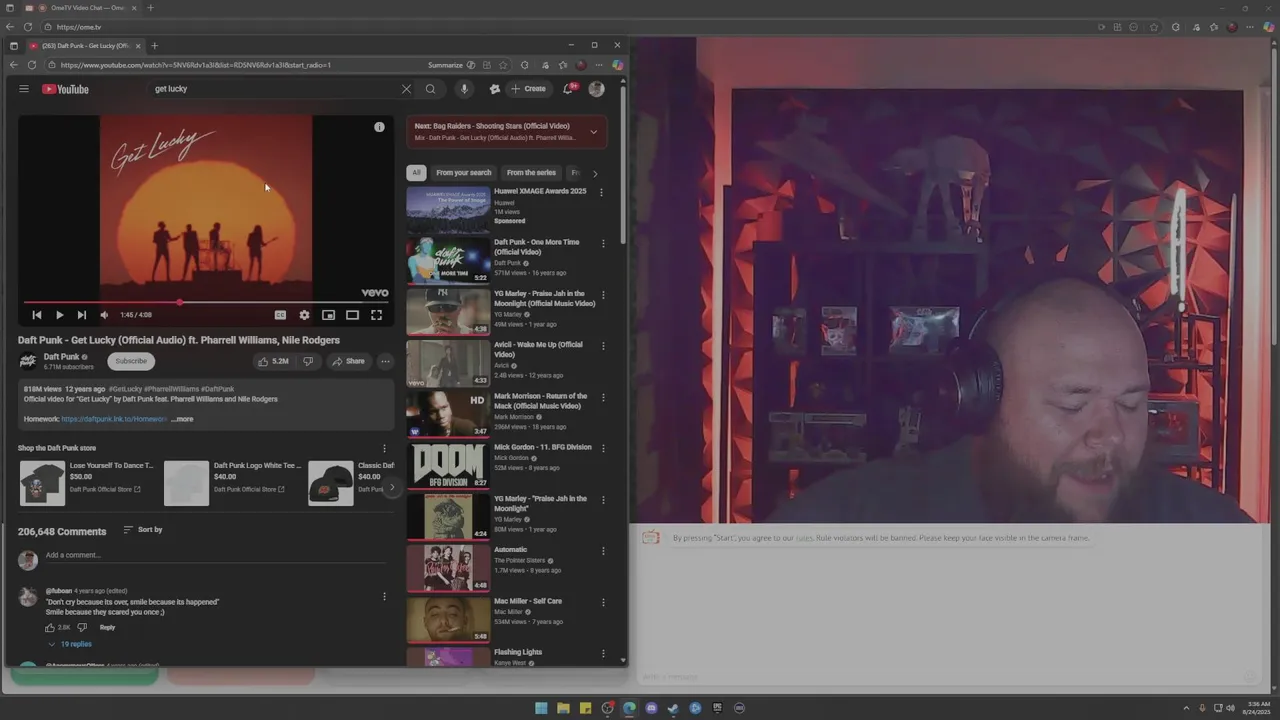The image size is (1280, 720).
Task: Open Shop the Daft Punk store options
Action: pos(384,449)
